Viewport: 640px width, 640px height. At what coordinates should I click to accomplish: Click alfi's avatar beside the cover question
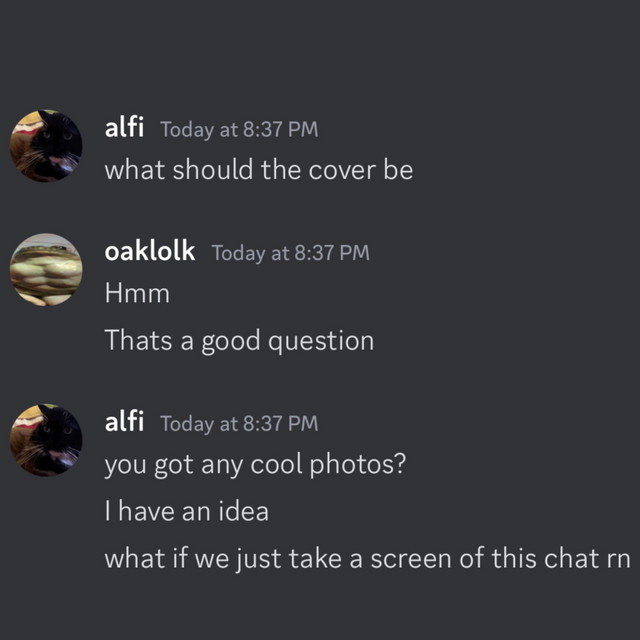(x=46, y=146)
